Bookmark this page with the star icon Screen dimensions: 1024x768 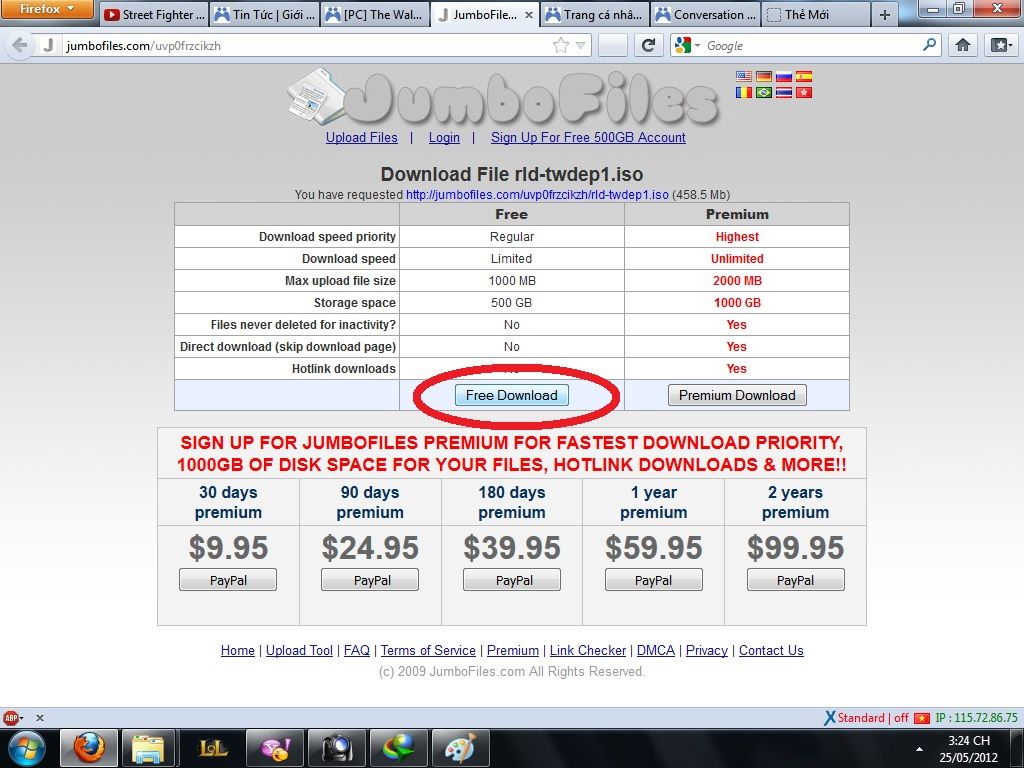pos(560,45)
